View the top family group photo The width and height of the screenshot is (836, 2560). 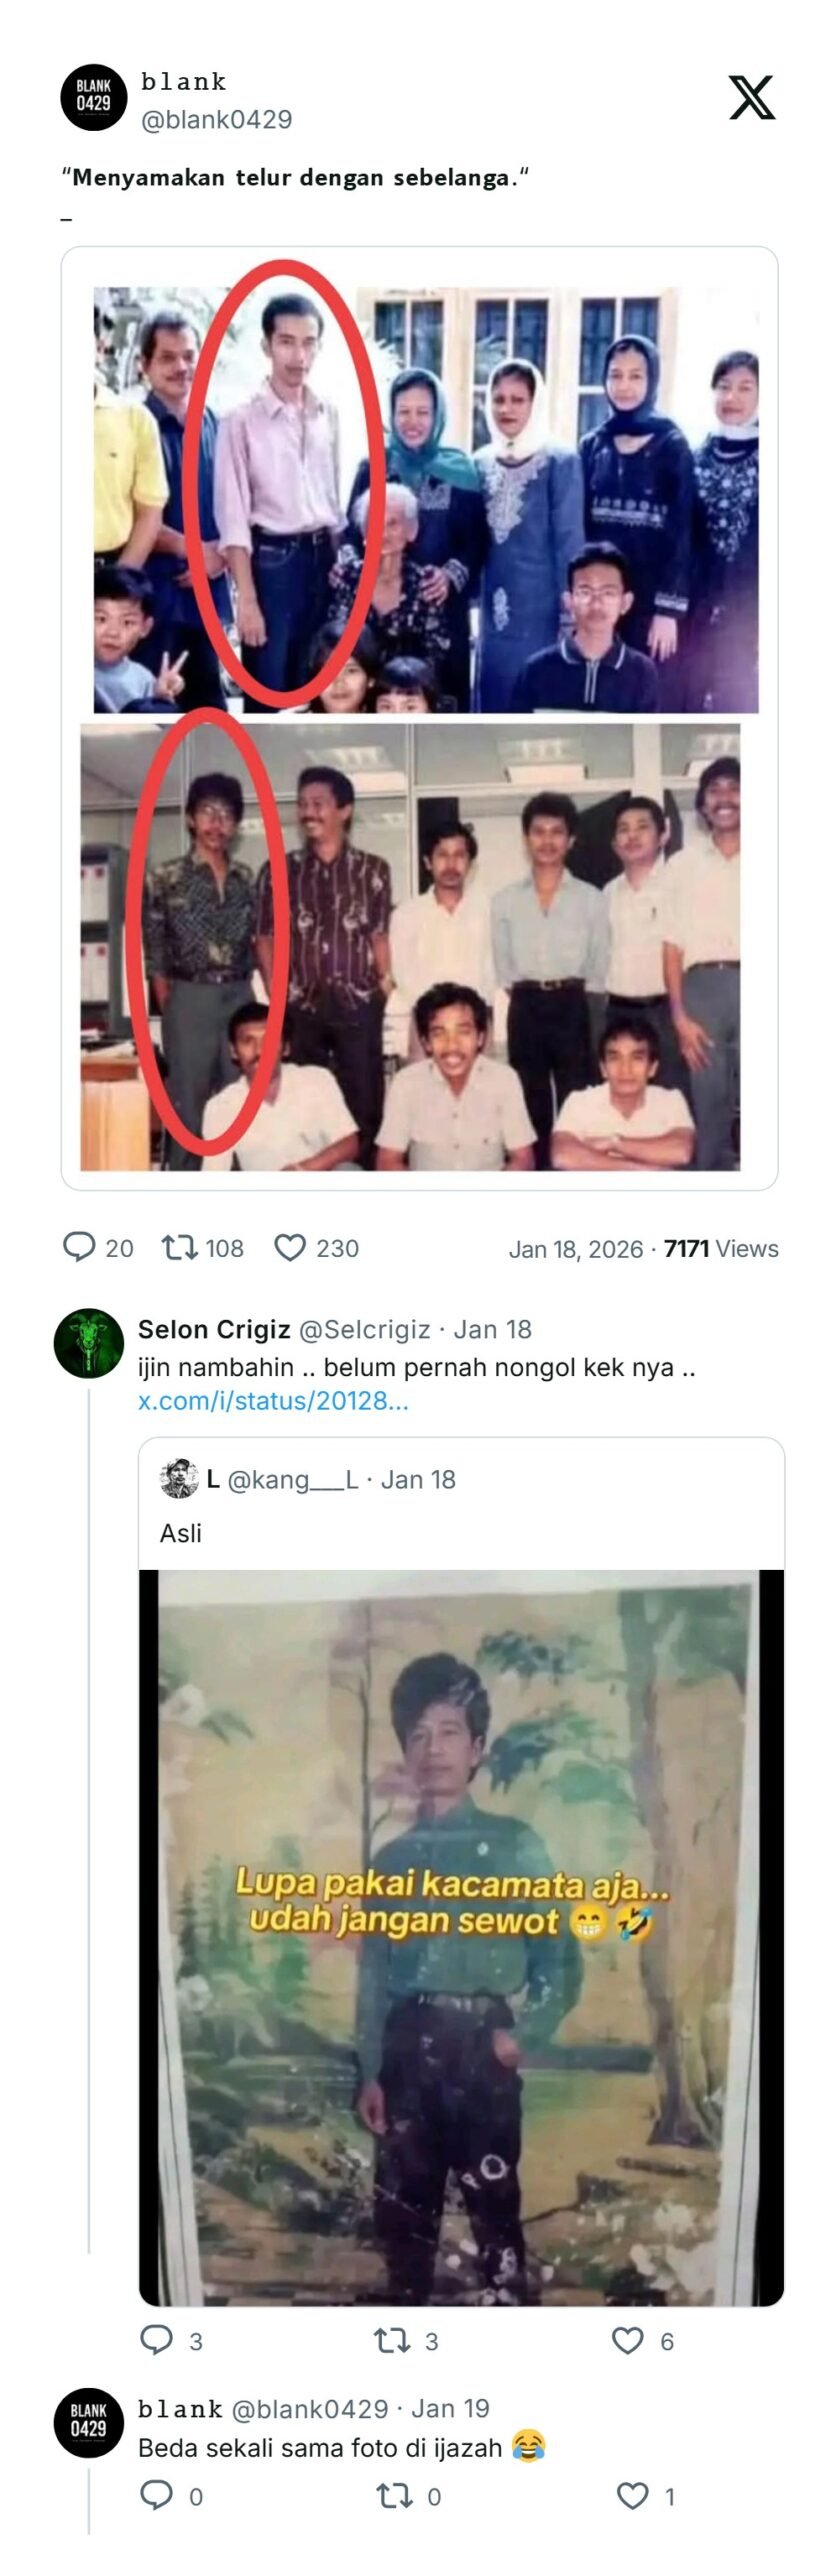click(x=425, y=499)
